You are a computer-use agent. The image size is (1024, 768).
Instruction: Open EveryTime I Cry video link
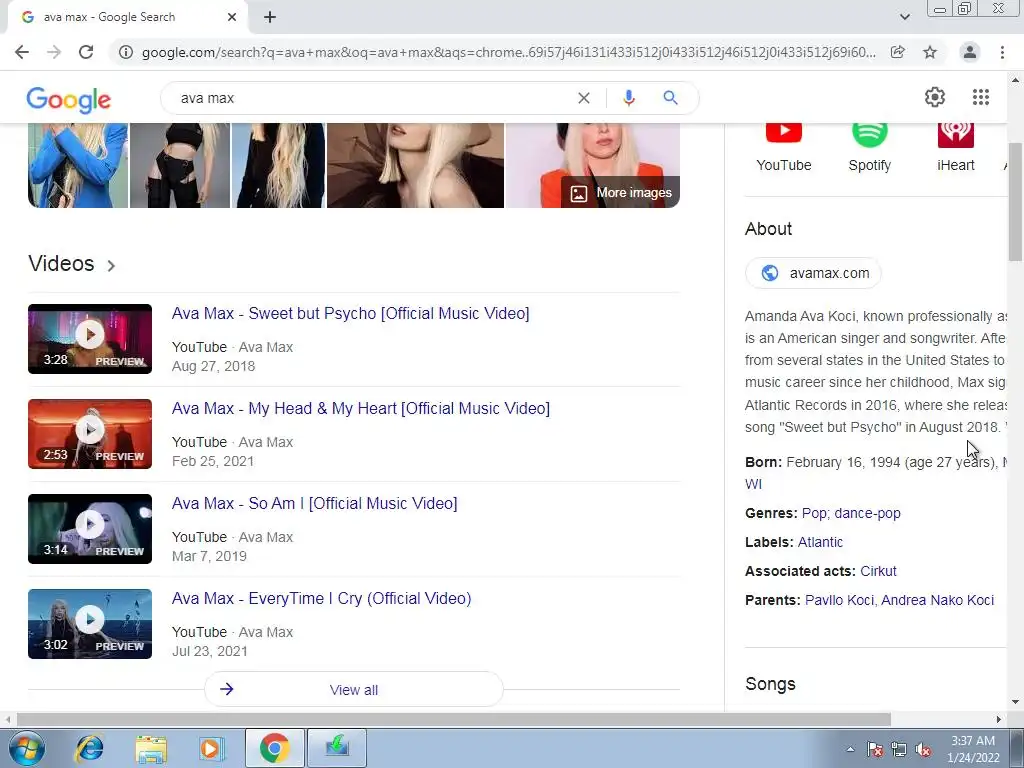pos(321,599)
